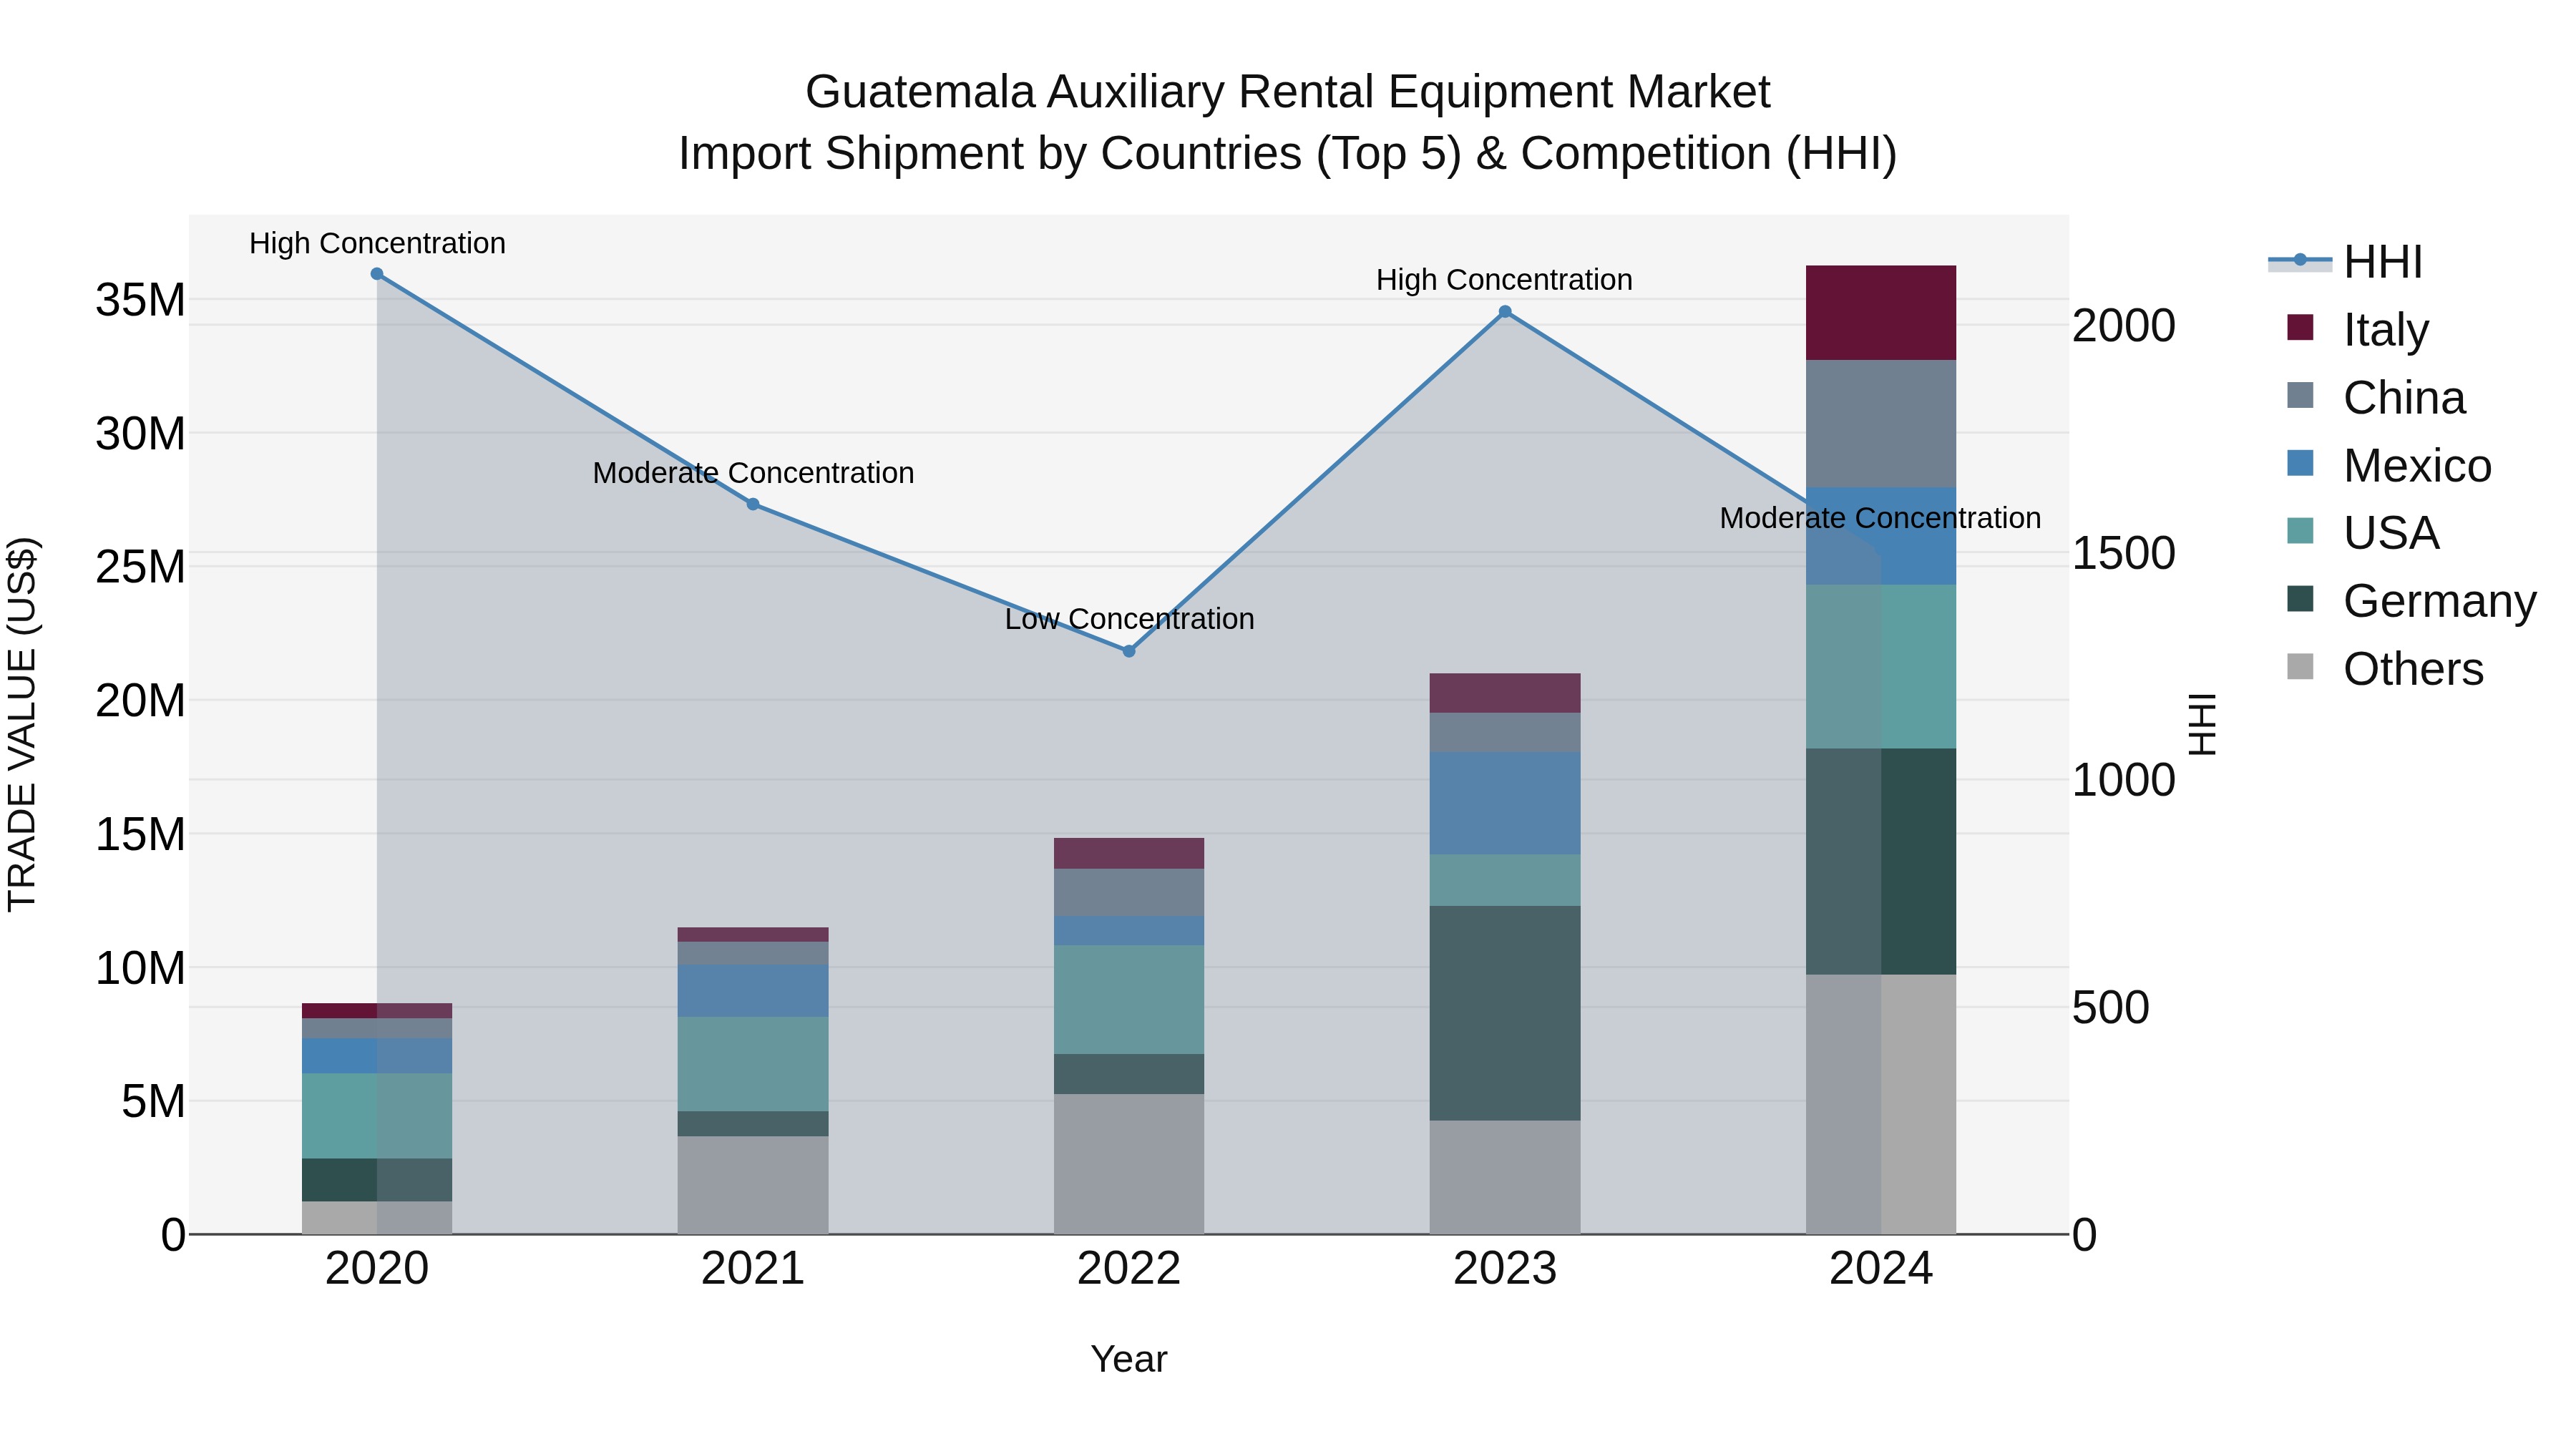
Task: Click the HHI data point for 2021
Action: pos(753,504)
